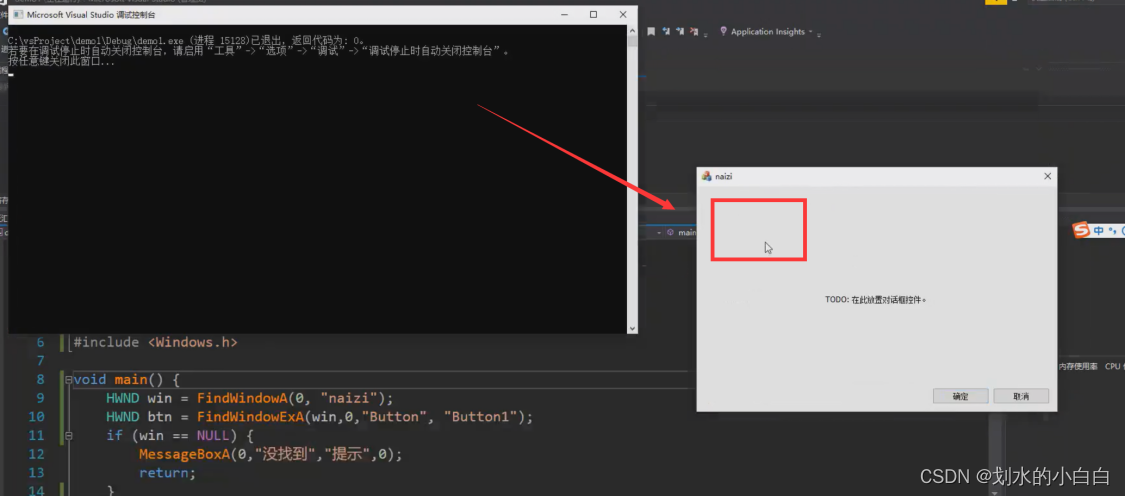Go to previous bookmark via toolbar icon
Image resolution: width=1125 pixels, height=496 pixels.
click(x=666, y=32)
